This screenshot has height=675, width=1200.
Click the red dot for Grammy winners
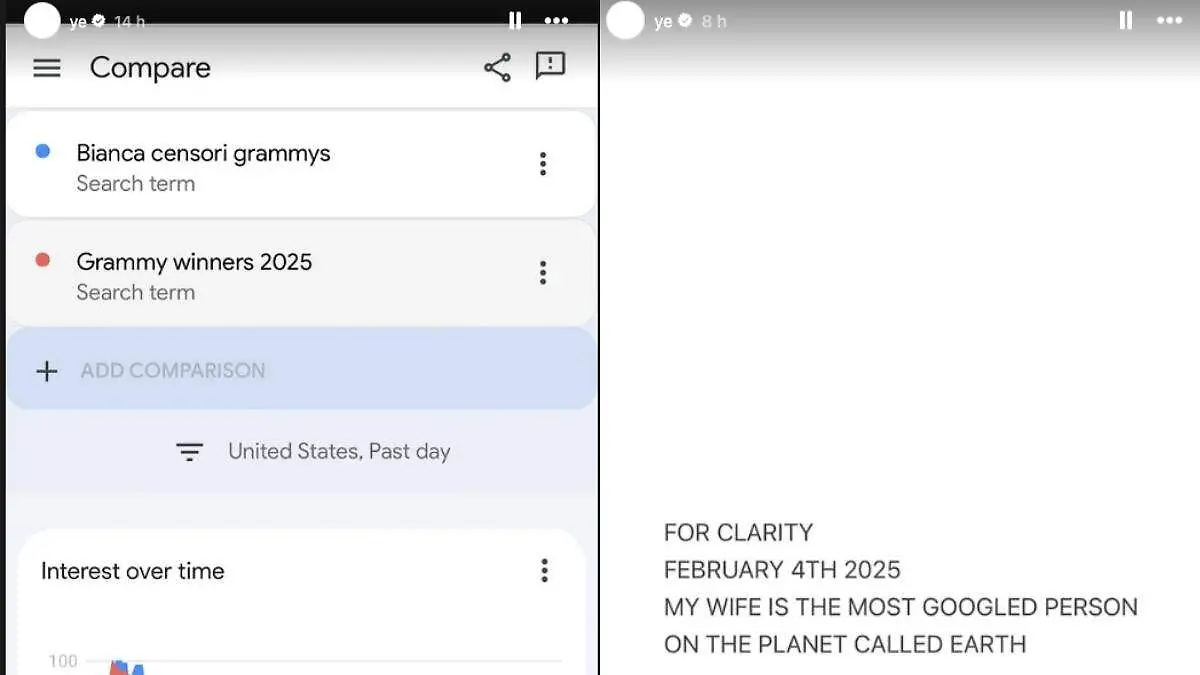click(x=43, y=260)
